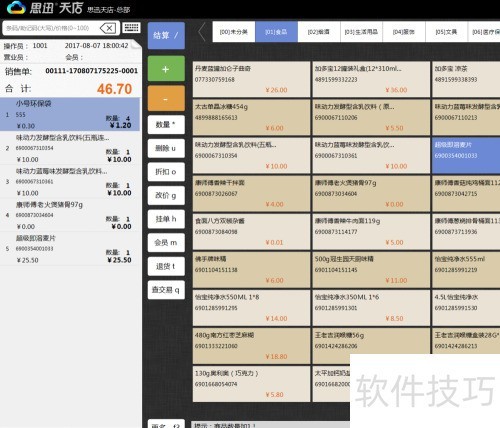Screen dimensions: 500x428
Task: Select cart row 2 barcode 6900067310354
Action: tap(70, 148)
